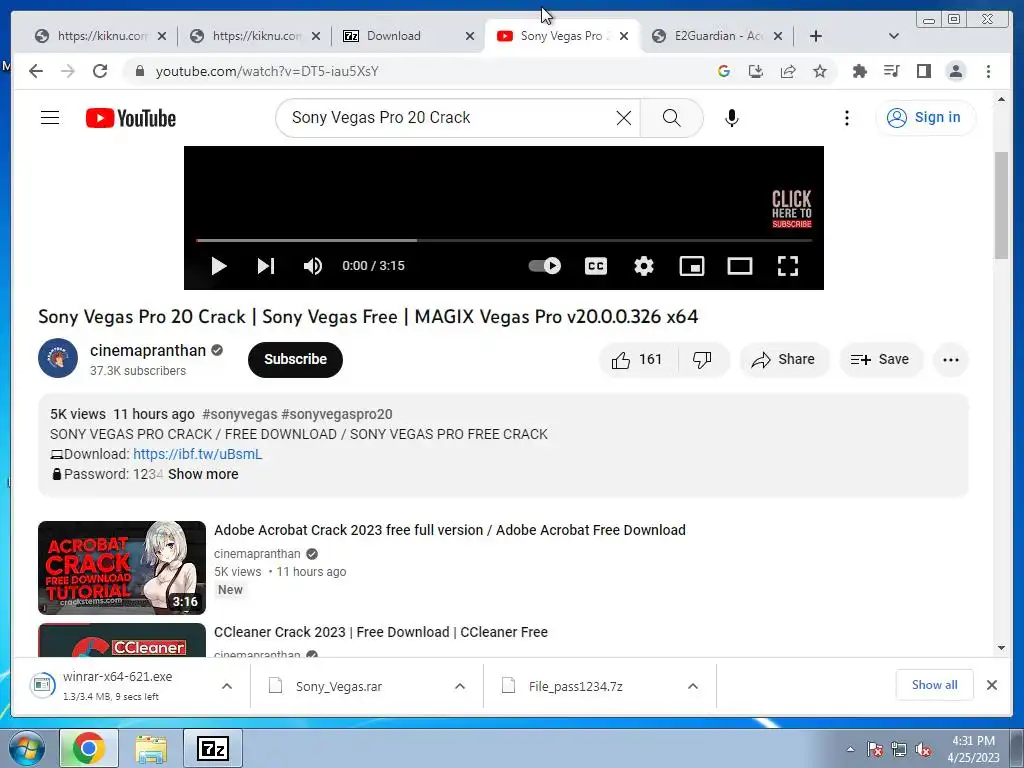1024x768 pixels.
Task: Click the address bar URL
Action: pos(267,71)
